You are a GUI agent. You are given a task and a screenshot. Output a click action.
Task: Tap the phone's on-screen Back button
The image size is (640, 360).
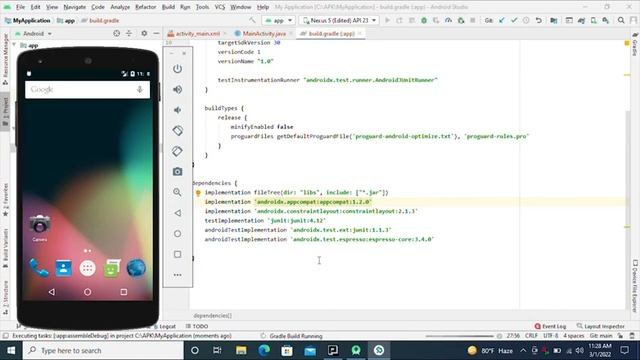coord(51,292)
